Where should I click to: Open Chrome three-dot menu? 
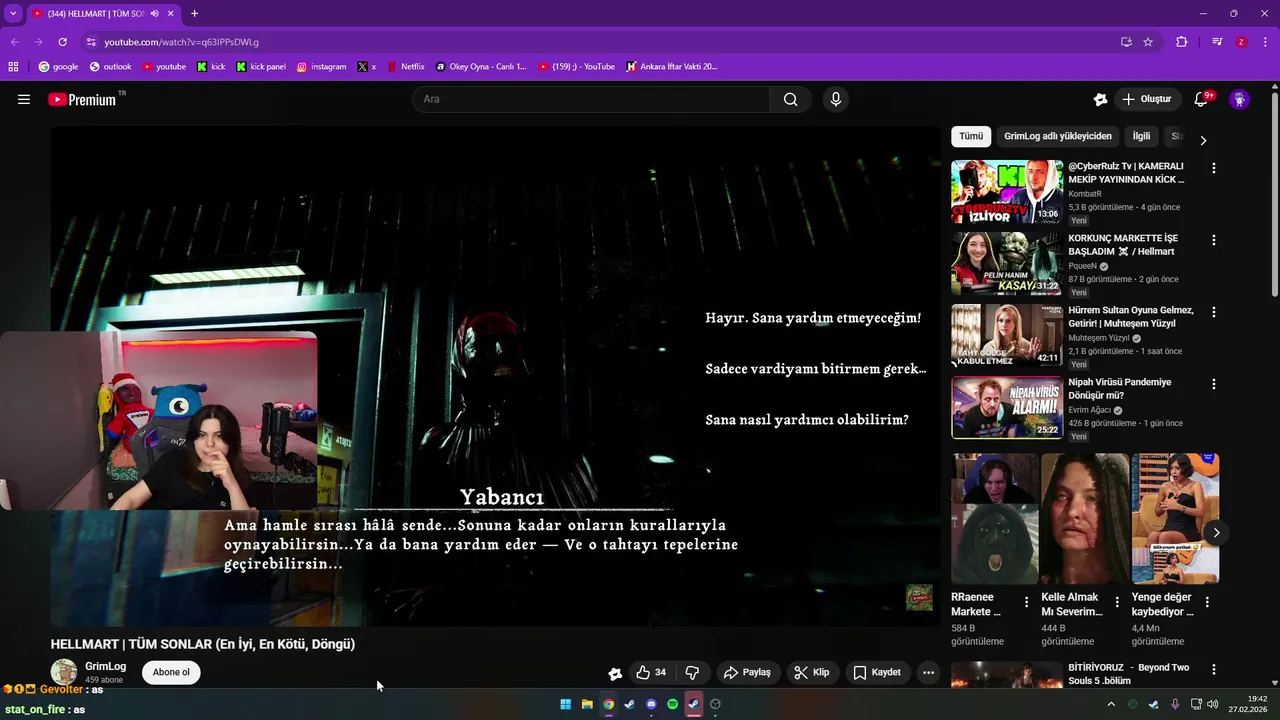[1265, 42]
